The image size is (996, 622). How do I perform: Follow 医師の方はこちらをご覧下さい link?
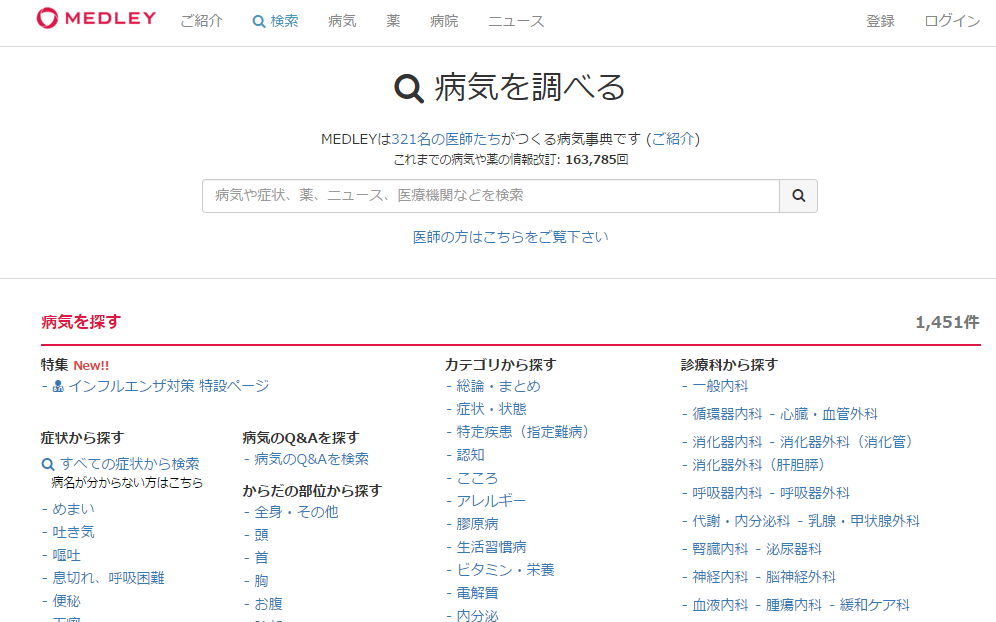click(x=511, y=237)
